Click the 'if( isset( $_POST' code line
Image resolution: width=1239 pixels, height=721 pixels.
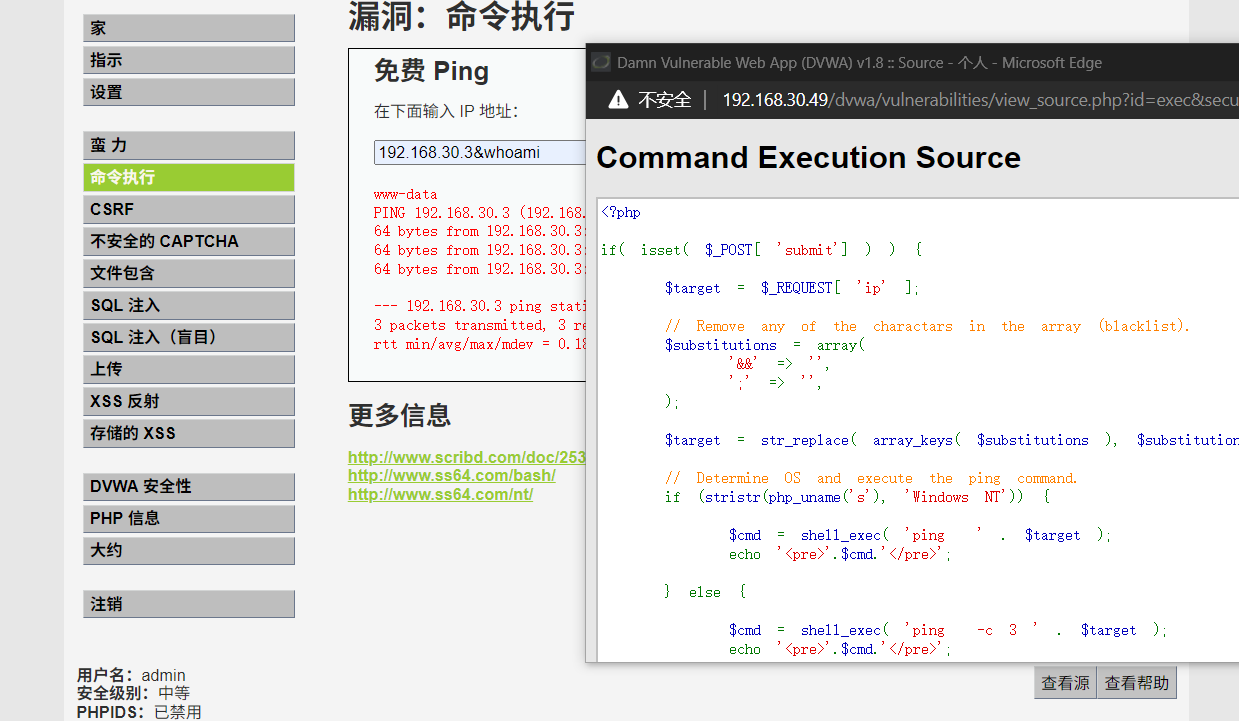click(761, 250)
